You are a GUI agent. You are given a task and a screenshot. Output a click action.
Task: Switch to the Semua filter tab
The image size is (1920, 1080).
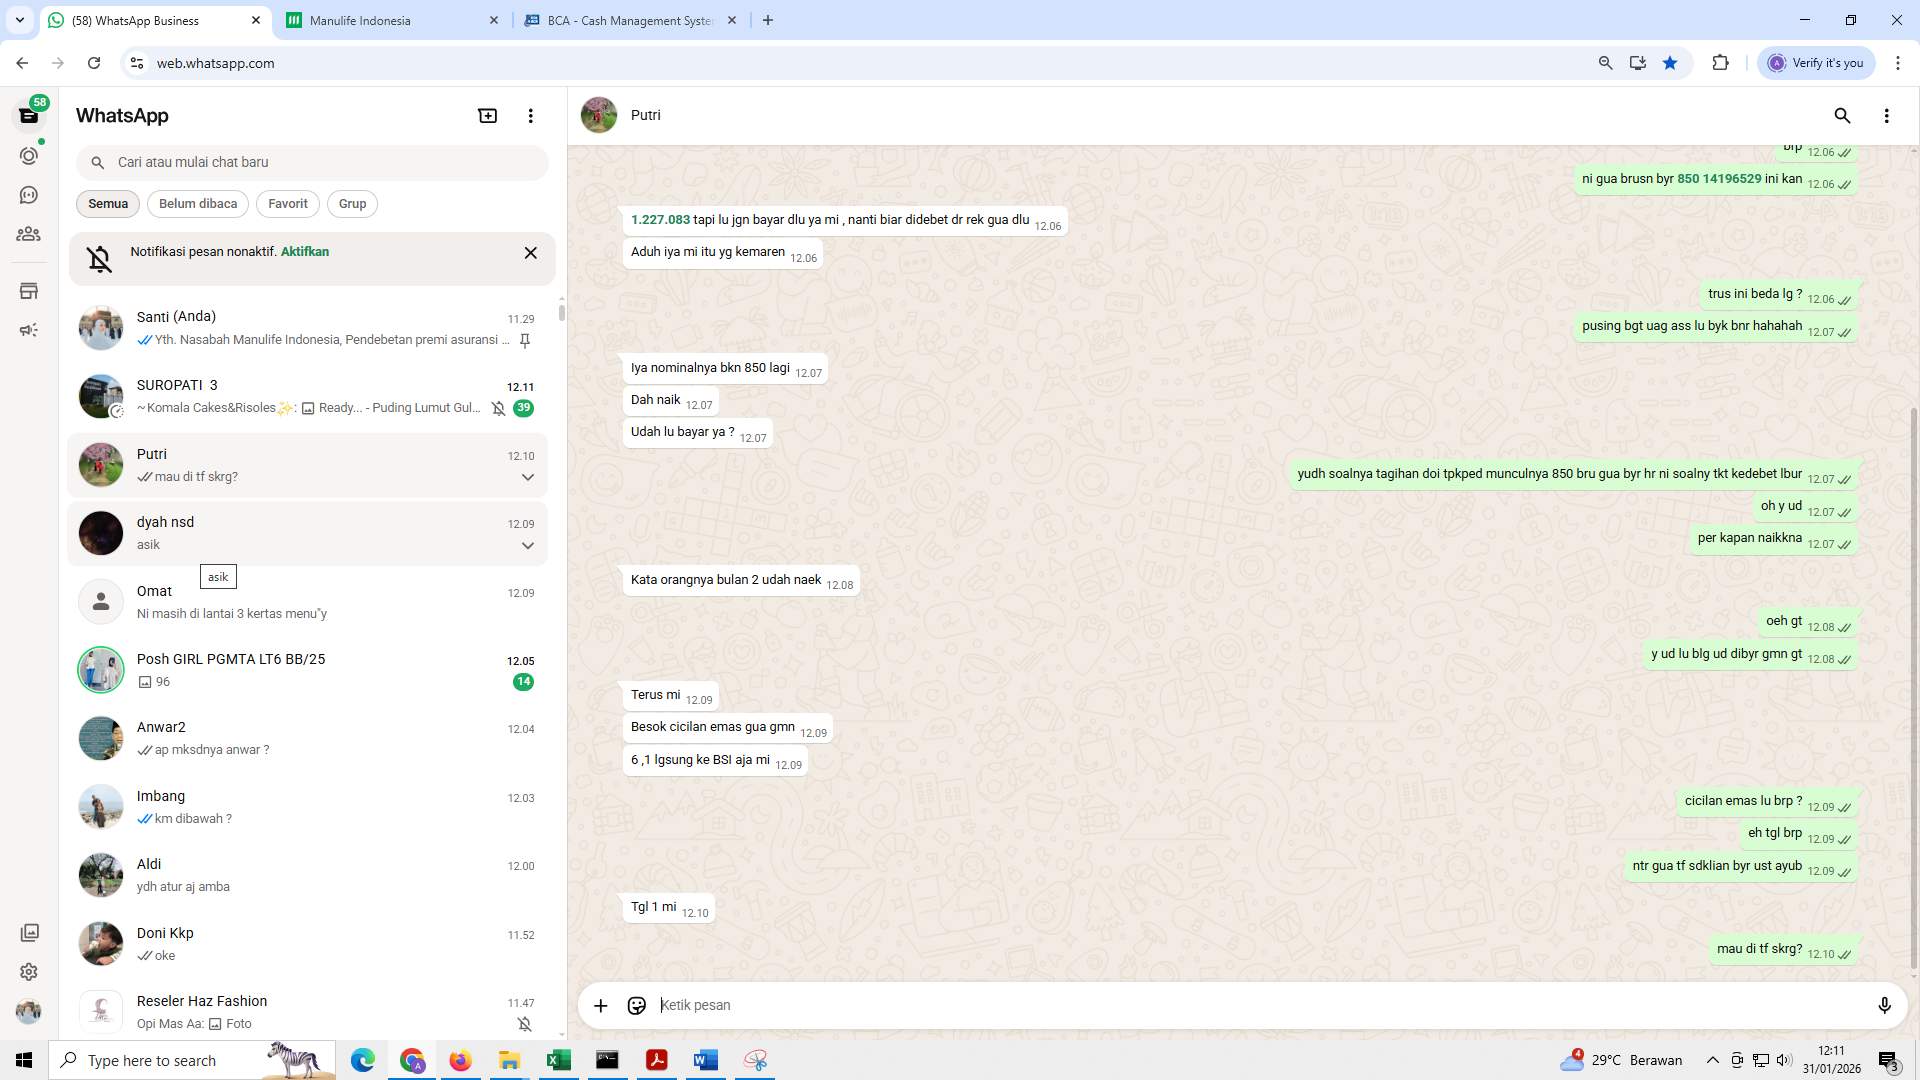(107, 203)
